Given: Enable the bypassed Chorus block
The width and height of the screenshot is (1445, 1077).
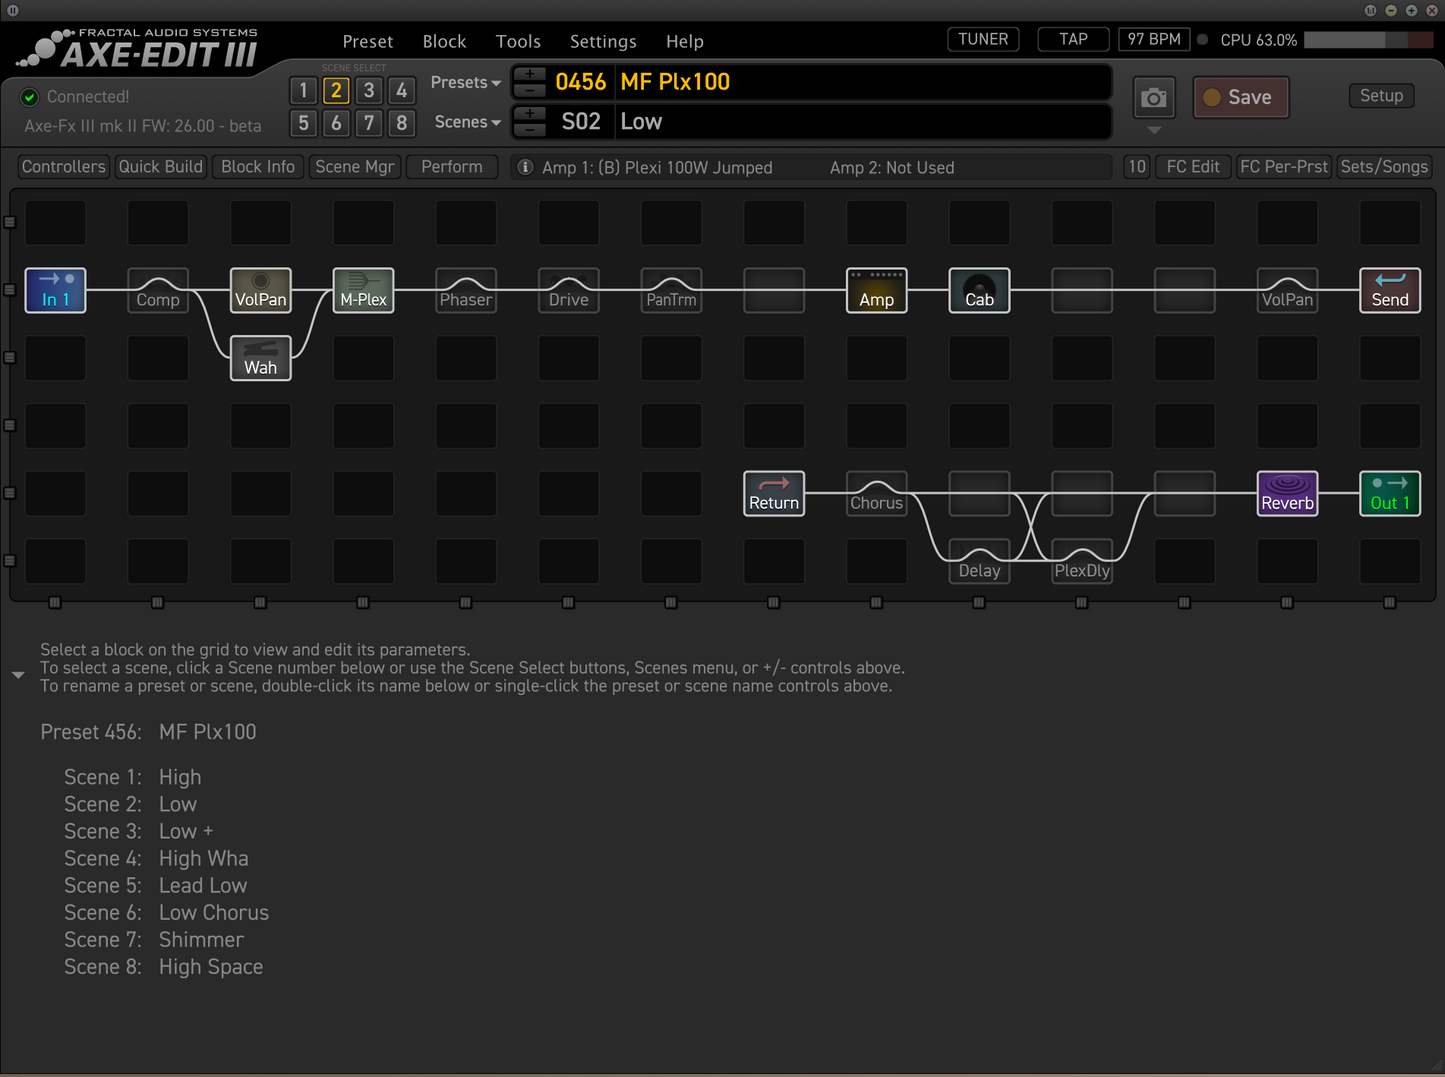Looking at the screenshot, I should pos(876,493).
